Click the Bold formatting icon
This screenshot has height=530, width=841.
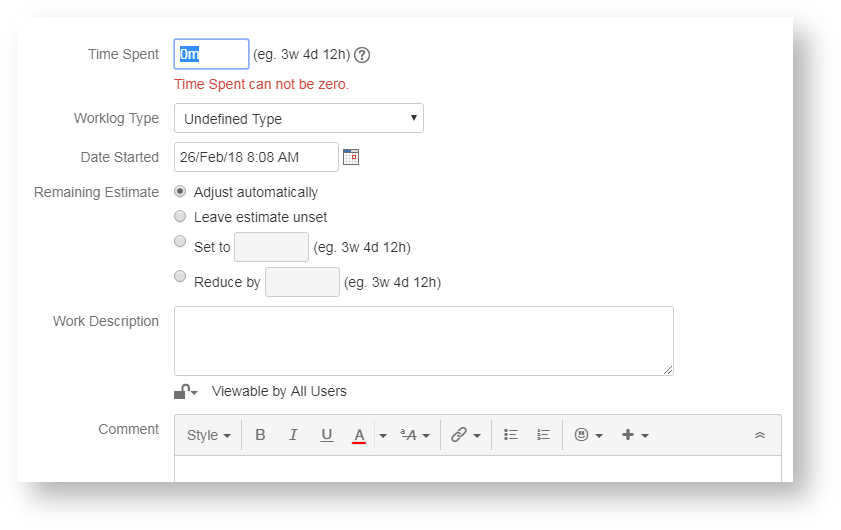[260, 435]
